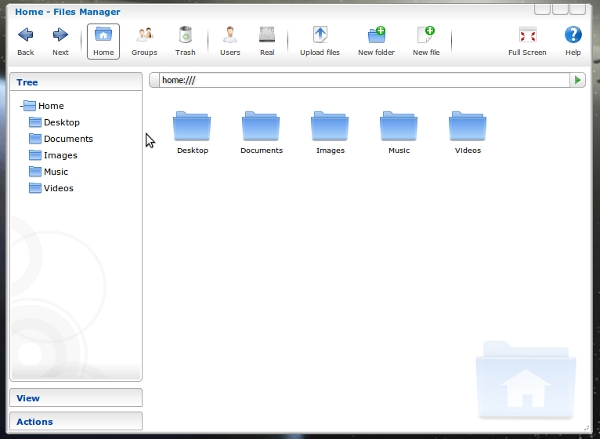Open the Help icon
Screen dimensions: 600x439
tap(573, 35)
